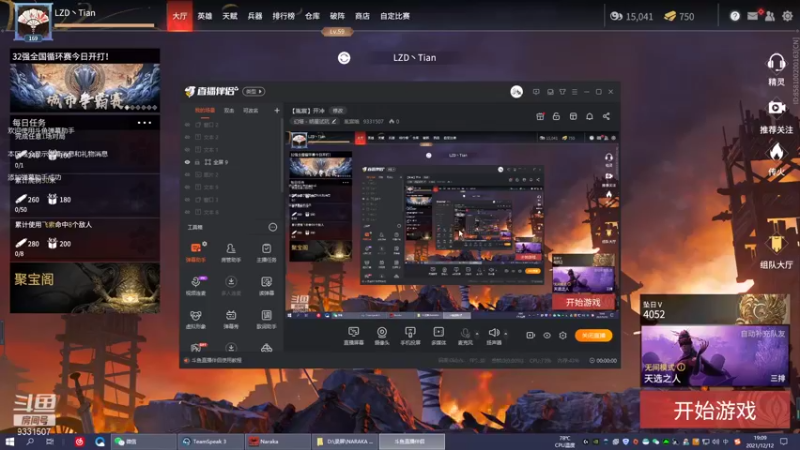Open the 视频连麦 tool
This screenshot has height=450, width=800.
[195, 286]
